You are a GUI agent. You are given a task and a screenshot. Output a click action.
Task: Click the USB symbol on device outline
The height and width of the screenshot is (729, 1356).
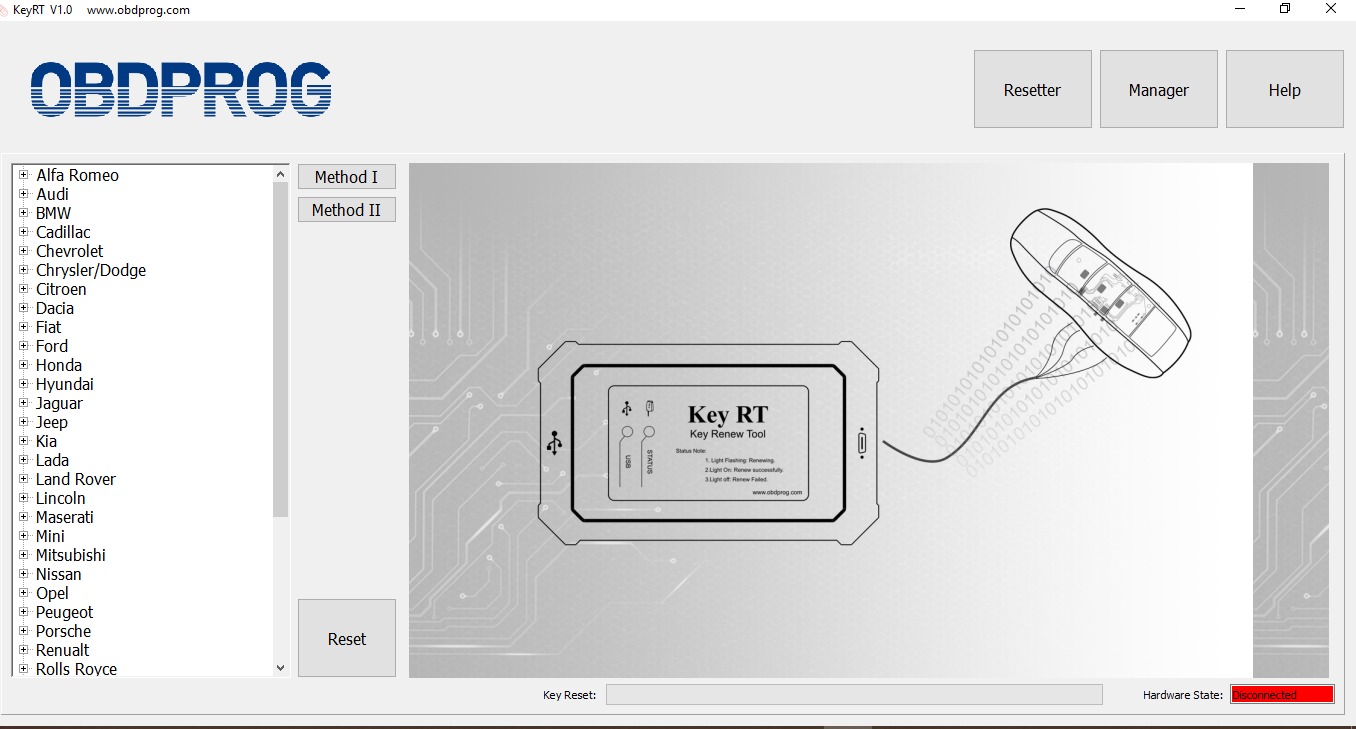click(554, 443)
